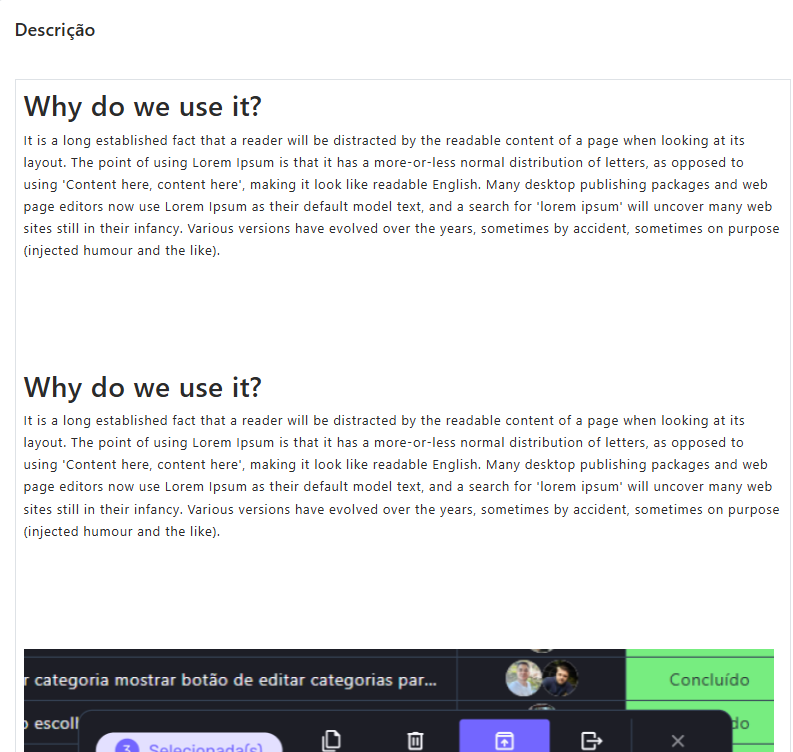
Task: Click the second 'Why do we use it?' heading
Action: [143, 387]
